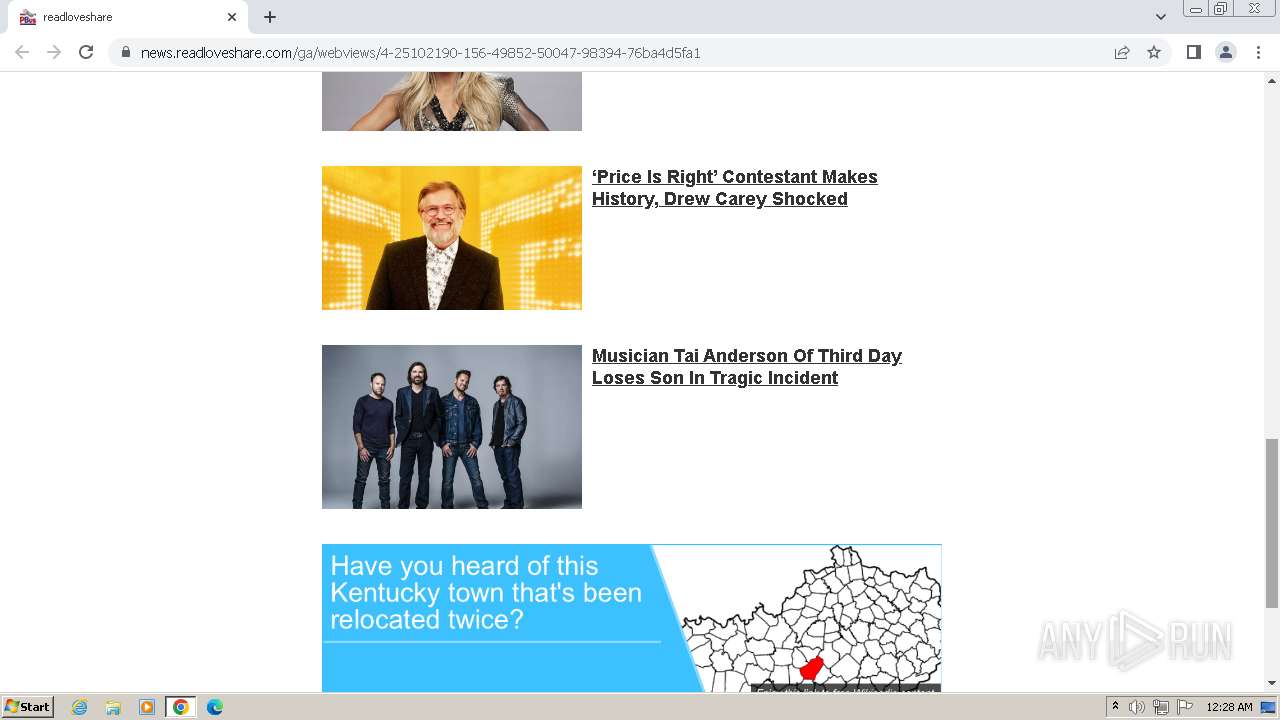1280x720 pixels.
Task: Open Musician Tai Anderson Of Third Day article
Action: 747,367
